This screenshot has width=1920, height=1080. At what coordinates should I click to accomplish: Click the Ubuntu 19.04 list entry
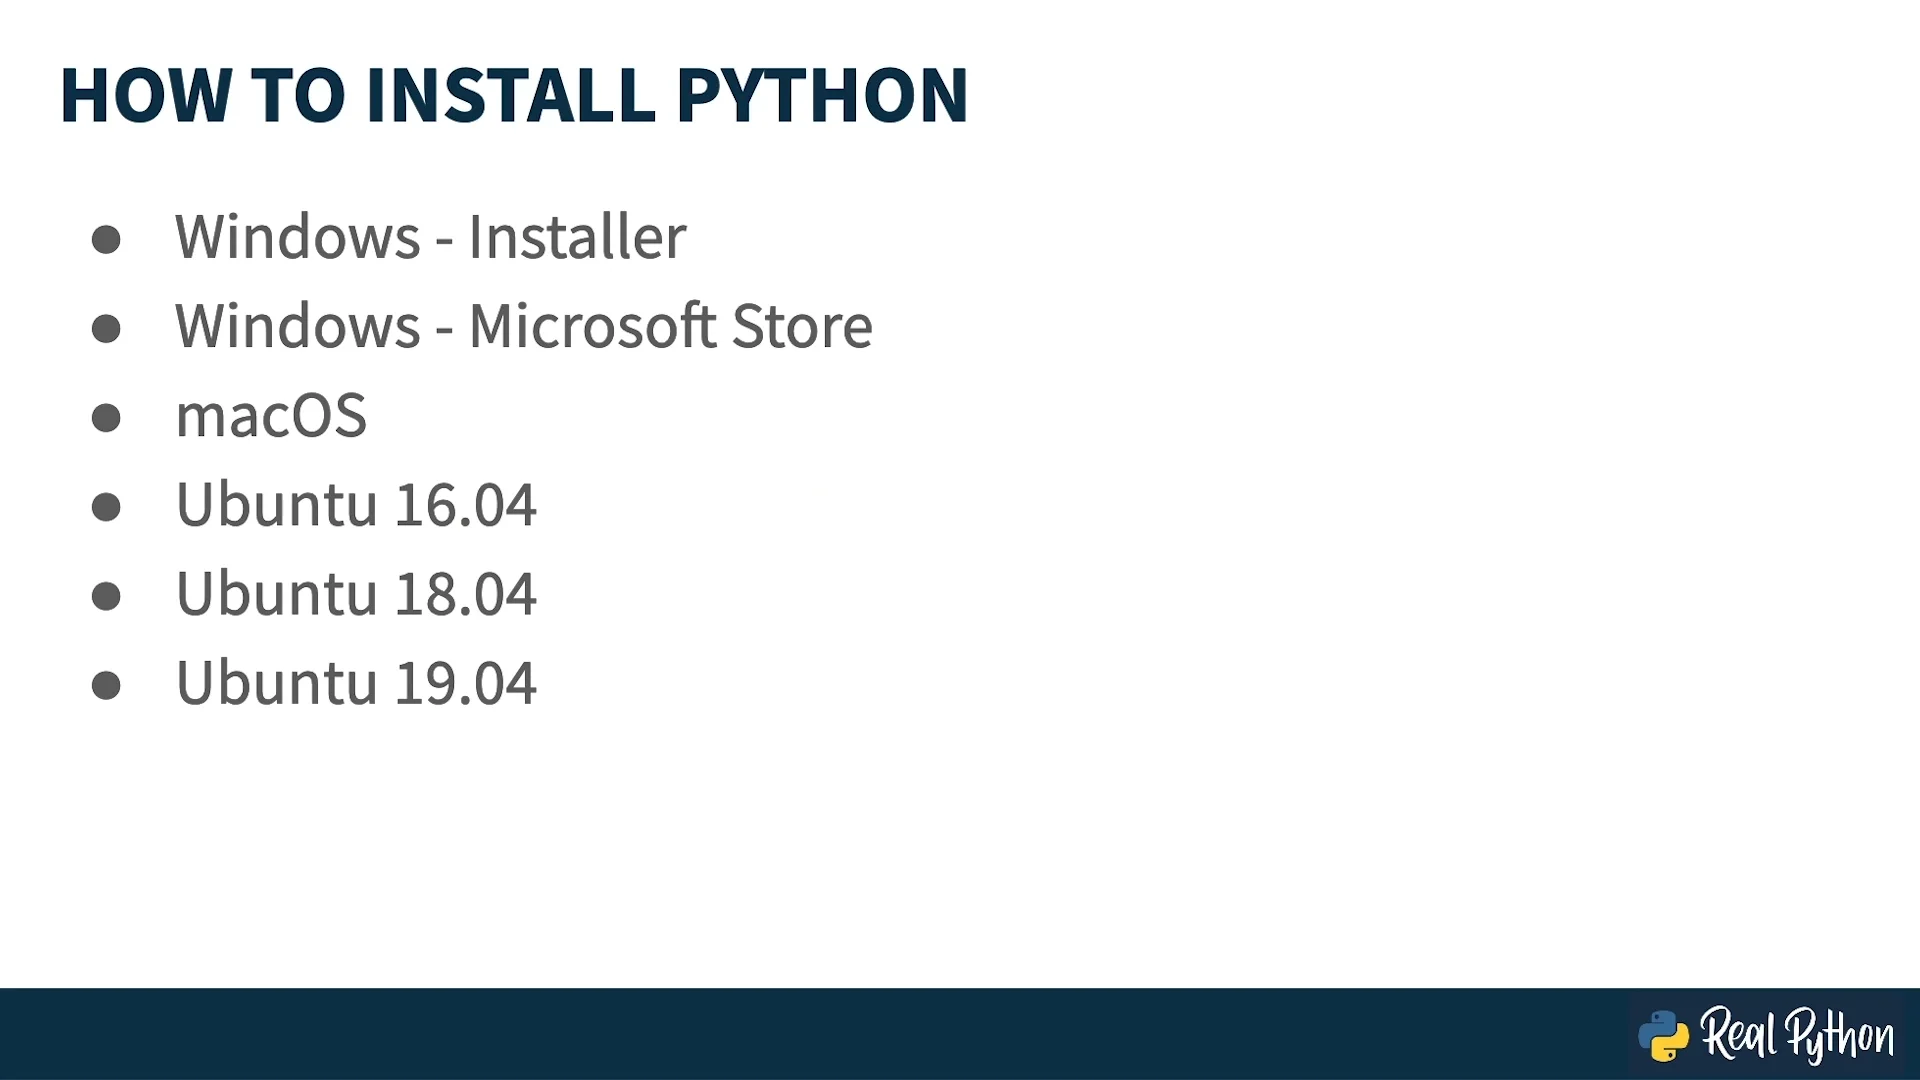coord(356,683)
